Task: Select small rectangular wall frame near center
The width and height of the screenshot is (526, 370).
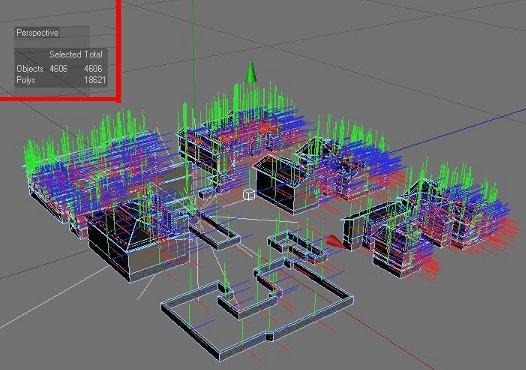Action: click(215, 231)
